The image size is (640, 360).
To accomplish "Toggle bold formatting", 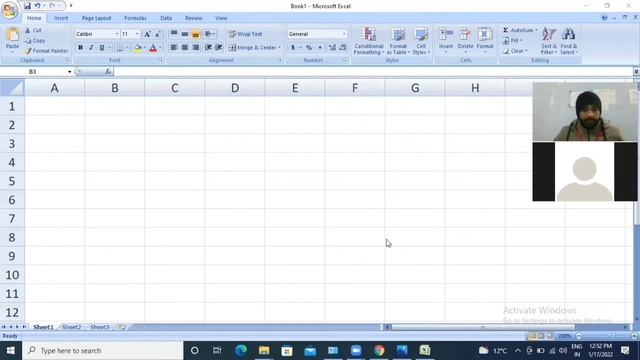I will pos(80,48).
